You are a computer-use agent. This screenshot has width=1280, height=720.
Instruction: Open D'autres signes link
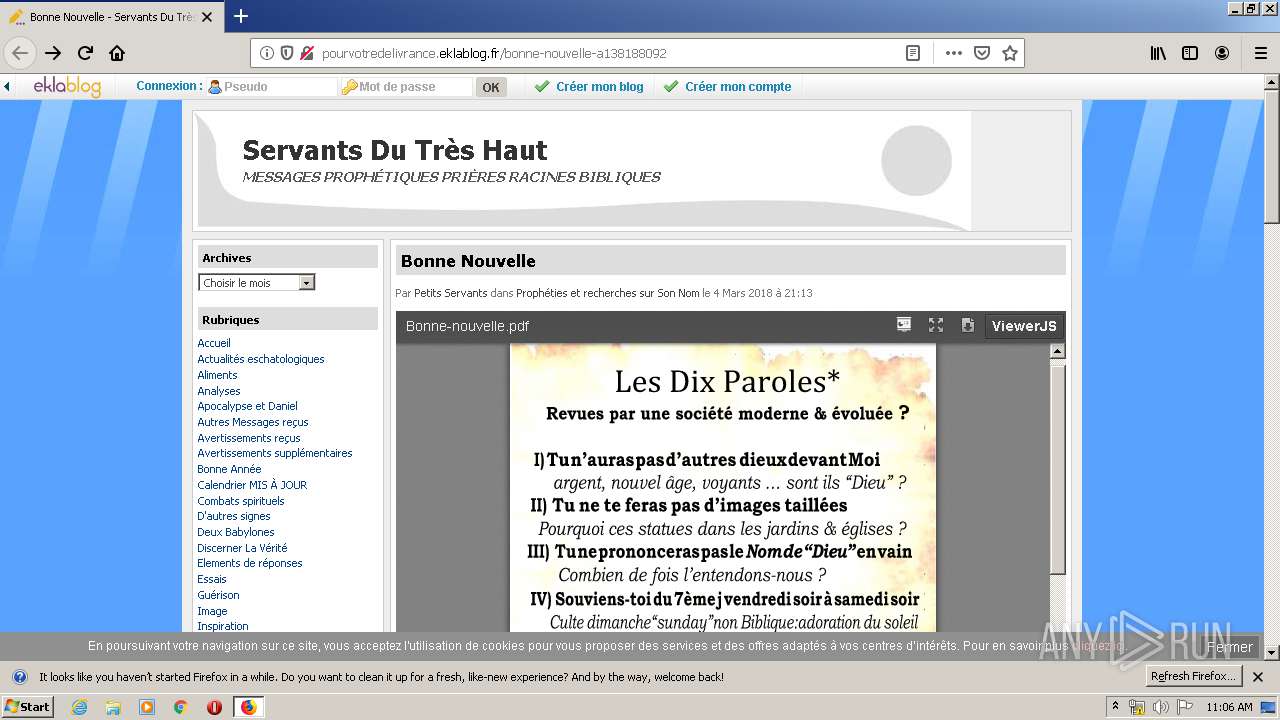click(x=234, y=516)
